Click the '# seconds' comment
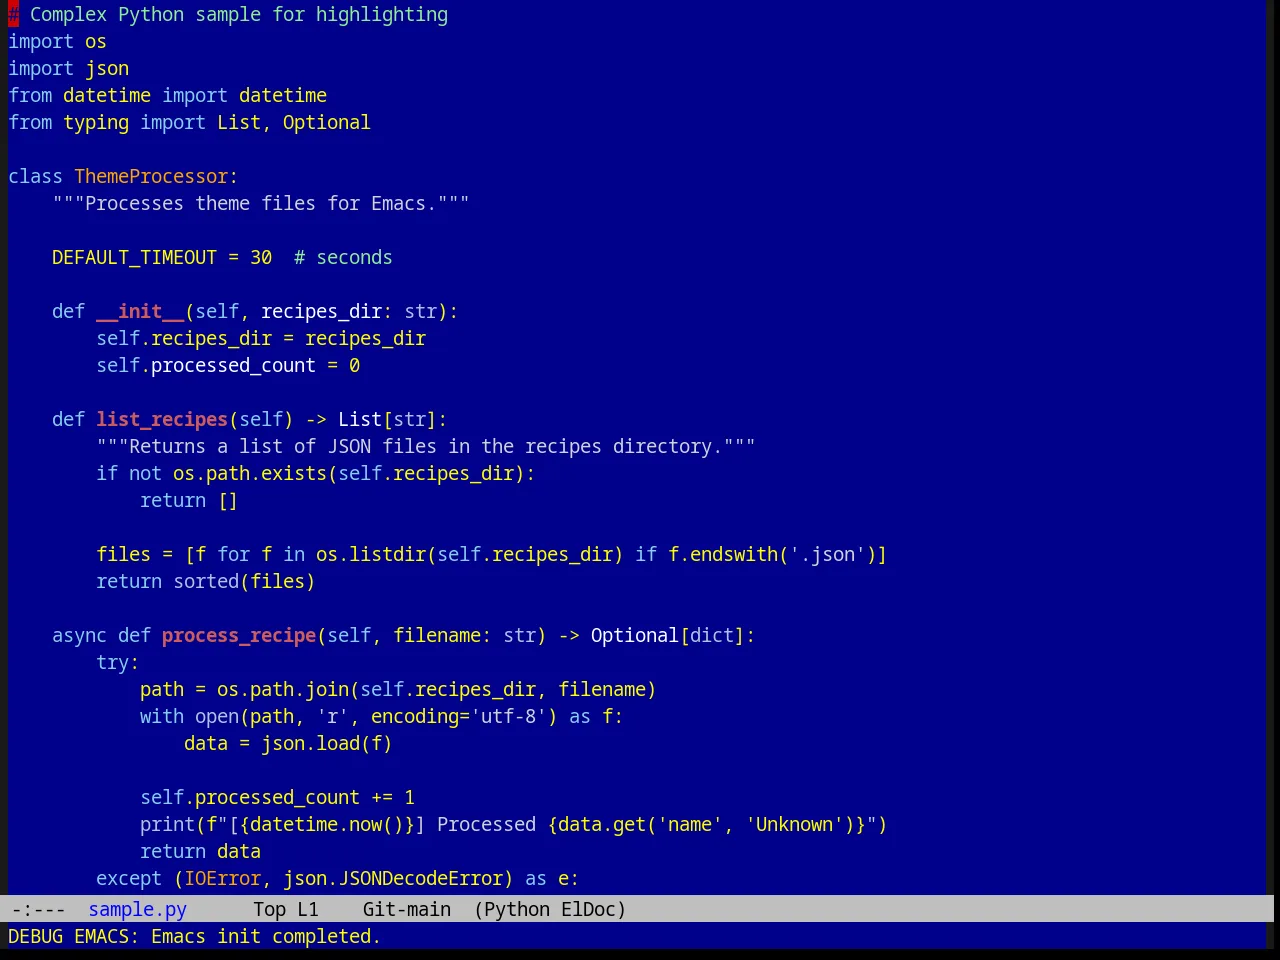This screenshot has width=1280, height=960. tap(343, 257)
